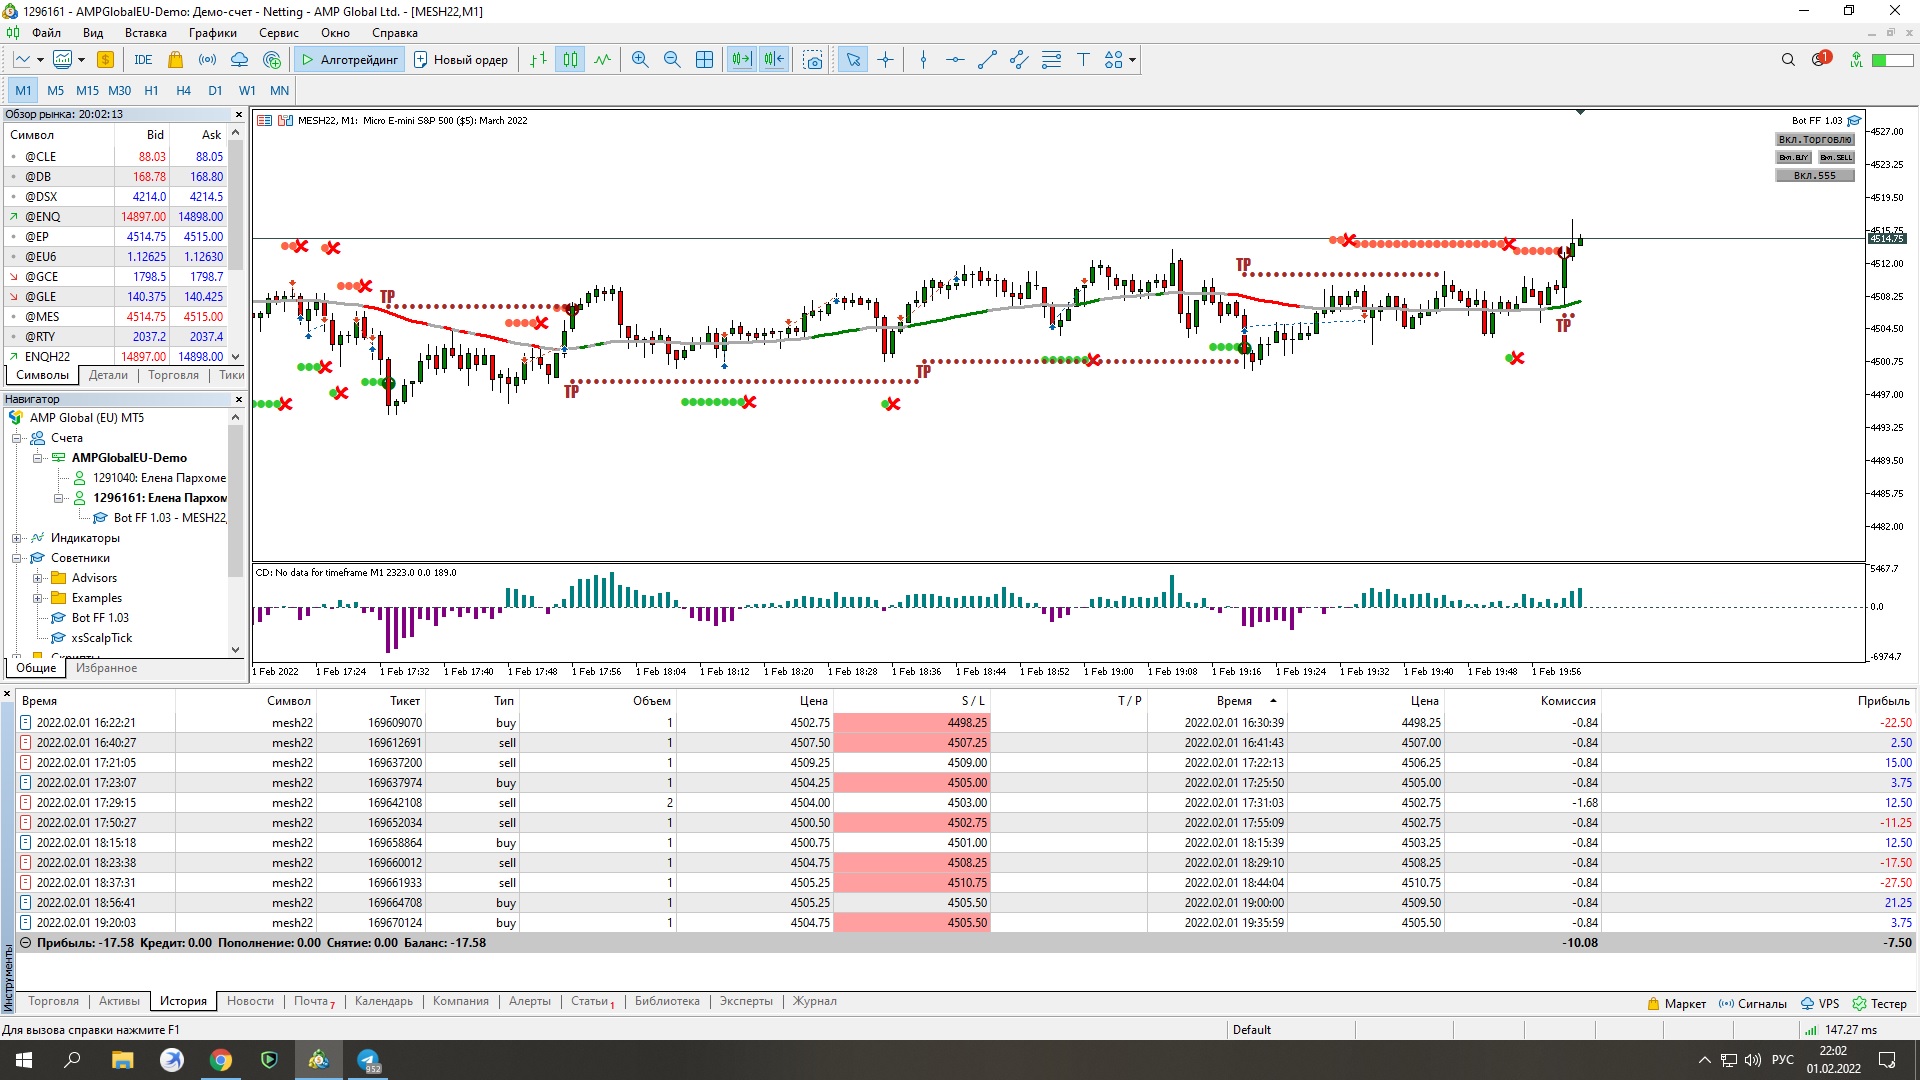Take a chart screenshot with camera icon
1920x1080 pixels.
click(813, 60)
